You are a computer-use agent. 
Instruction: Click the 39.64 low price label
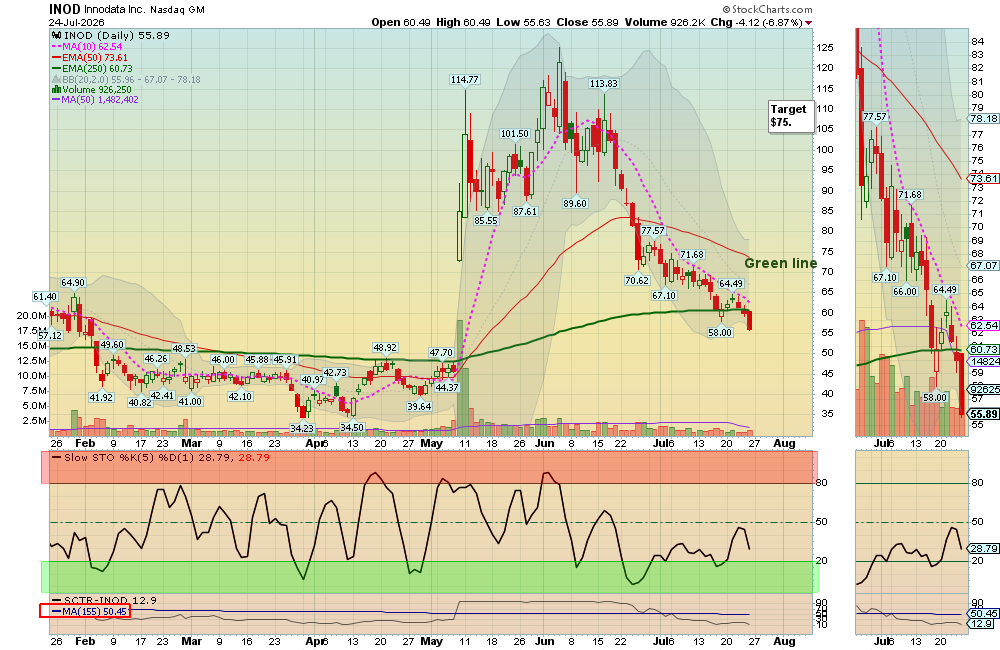pyautogui.click(x=419, y=406)
